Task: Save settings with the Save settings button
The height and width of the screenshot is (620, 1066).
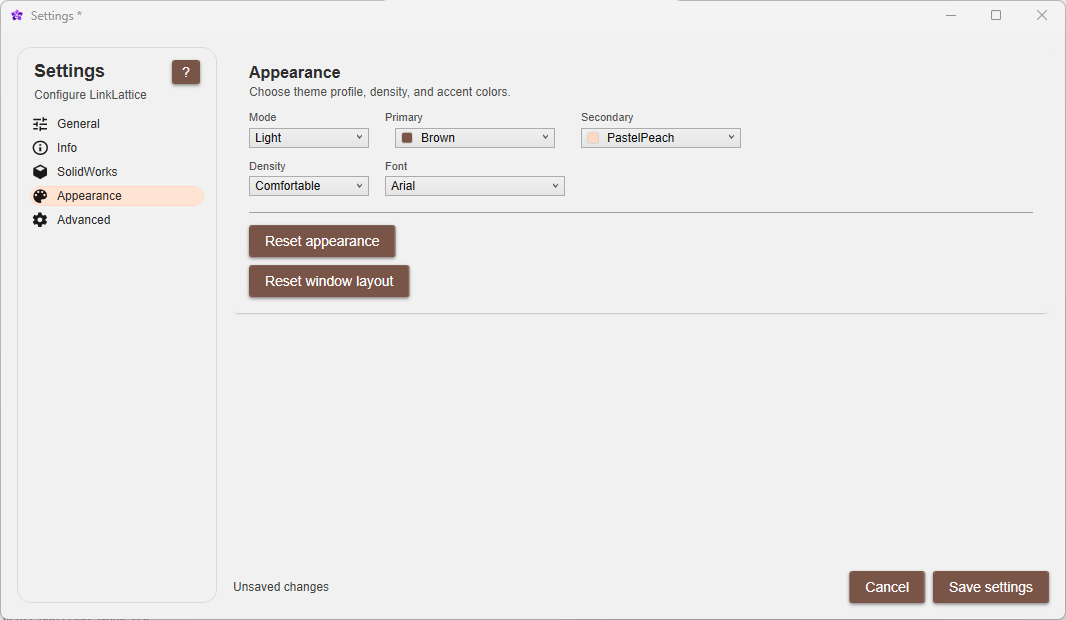Action: (x=990, y=587)
